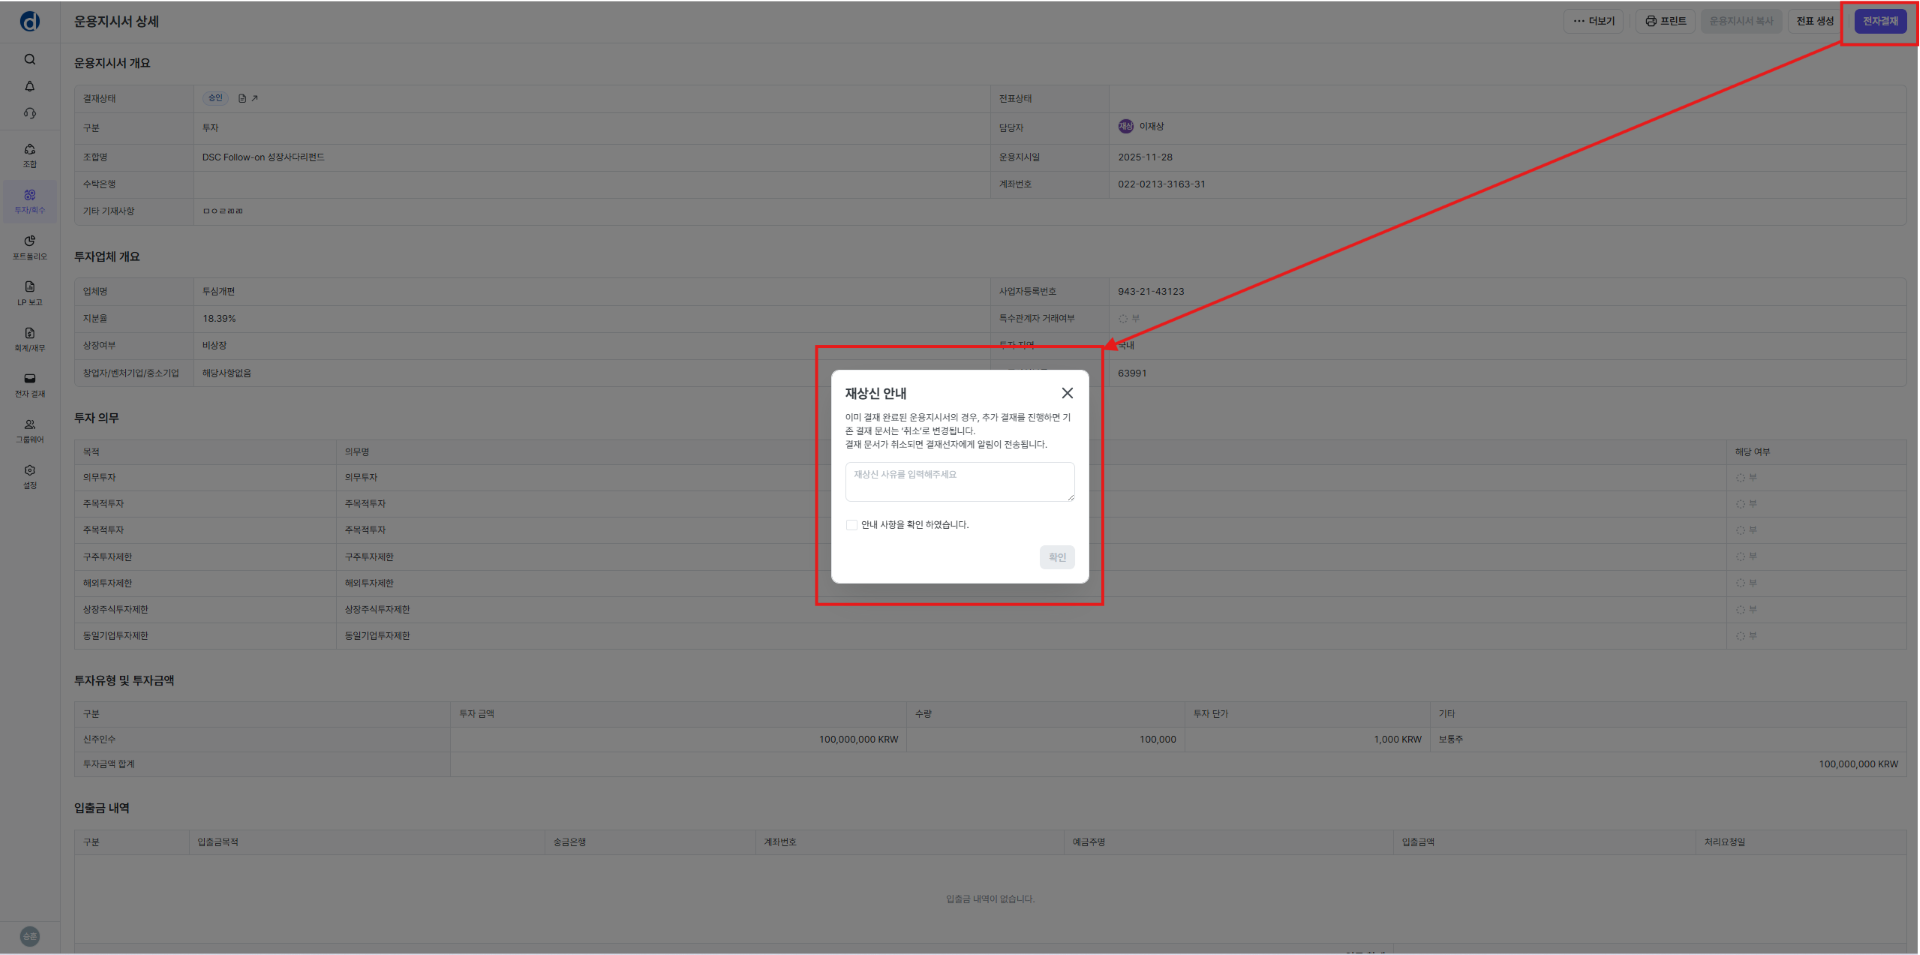
Task: Select 특수관계자 거래여부 부 radio button
Action: 1123,319
